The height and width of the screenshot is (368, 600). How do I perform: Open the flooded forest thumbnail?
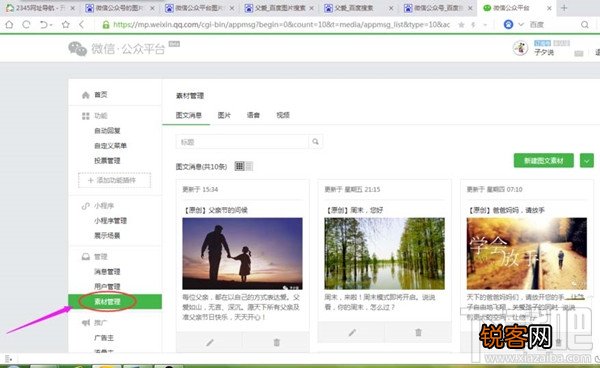click(384, 253)
